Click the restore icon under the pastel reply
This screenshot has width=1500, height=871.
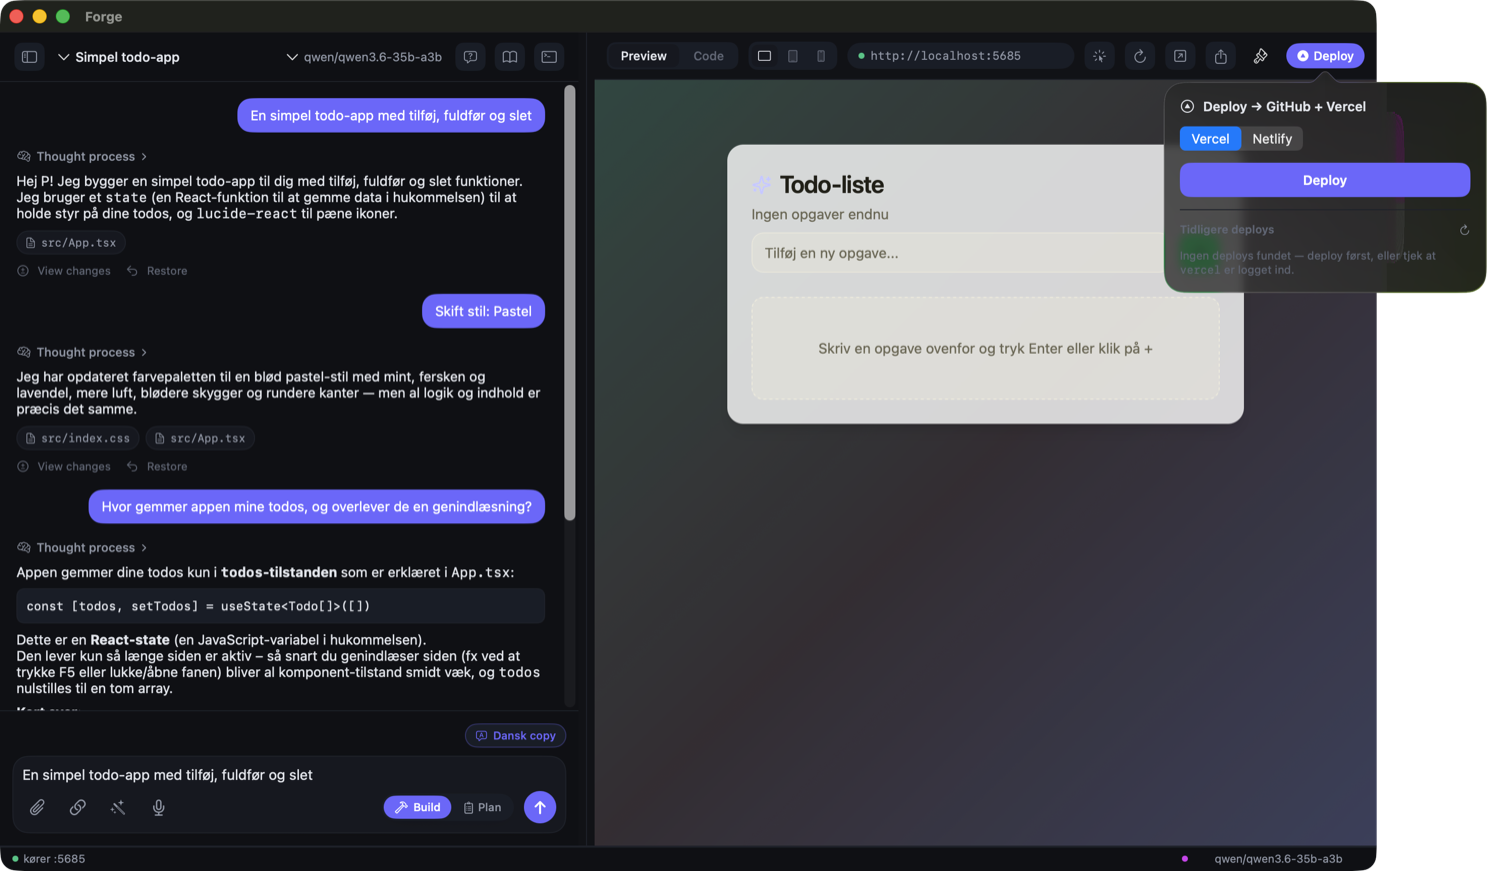coord(132,467)
